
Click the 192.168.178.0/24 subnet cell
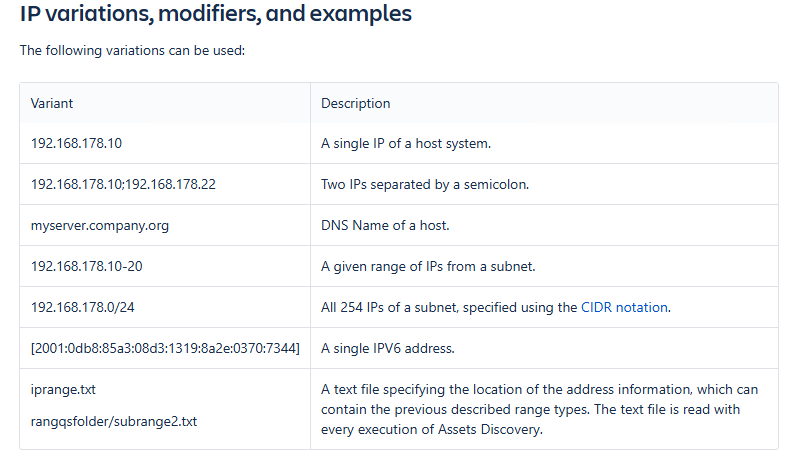pyautogui.click(x=83, y=307)
